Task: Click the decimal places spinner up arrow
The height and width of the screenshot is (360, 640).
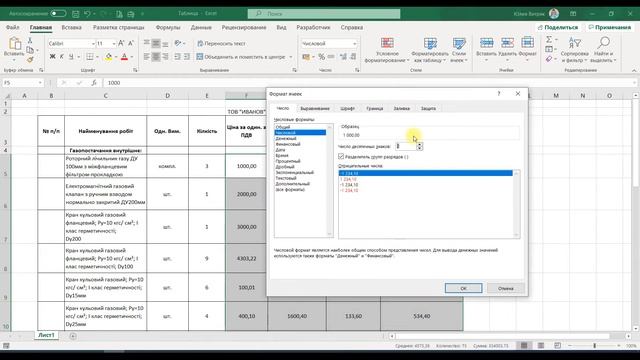Action: coord(420,144)
